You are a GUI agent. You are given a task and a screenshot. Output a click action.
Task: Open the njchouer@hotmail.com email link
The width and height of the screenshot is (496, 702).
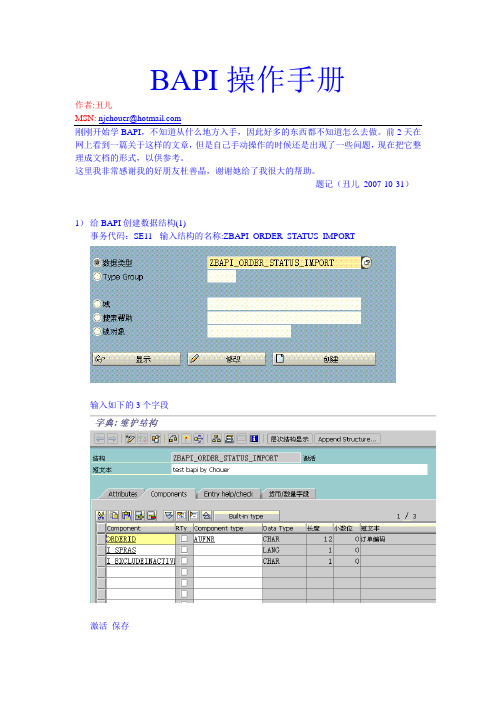click(140, 118)
